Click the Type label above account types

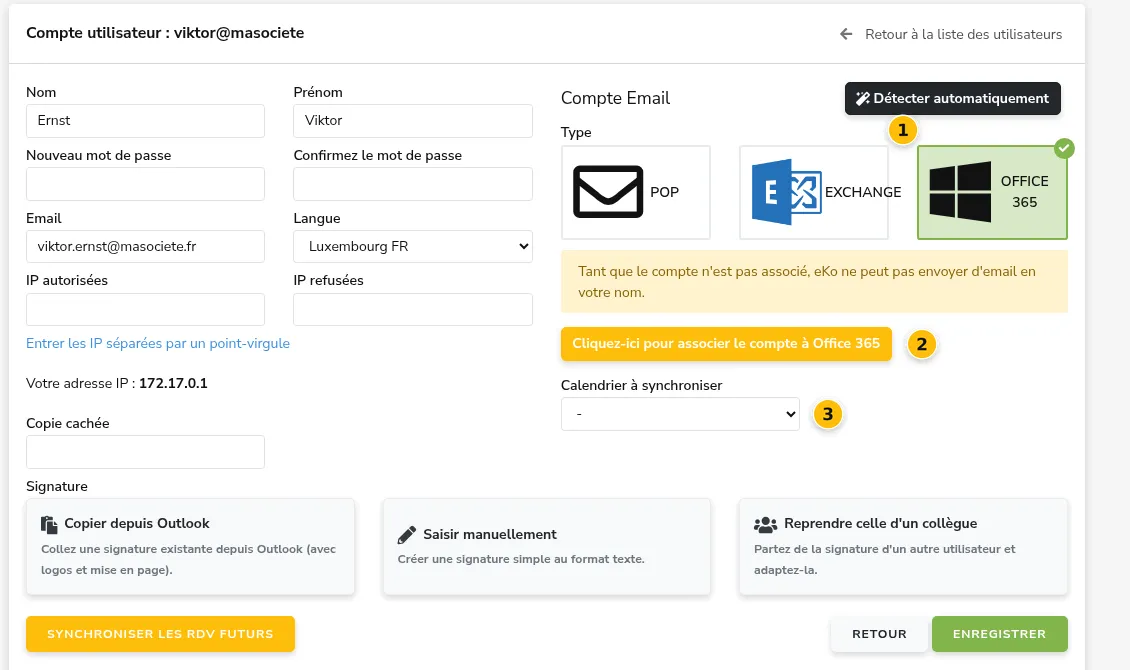(x=576, y=133)
